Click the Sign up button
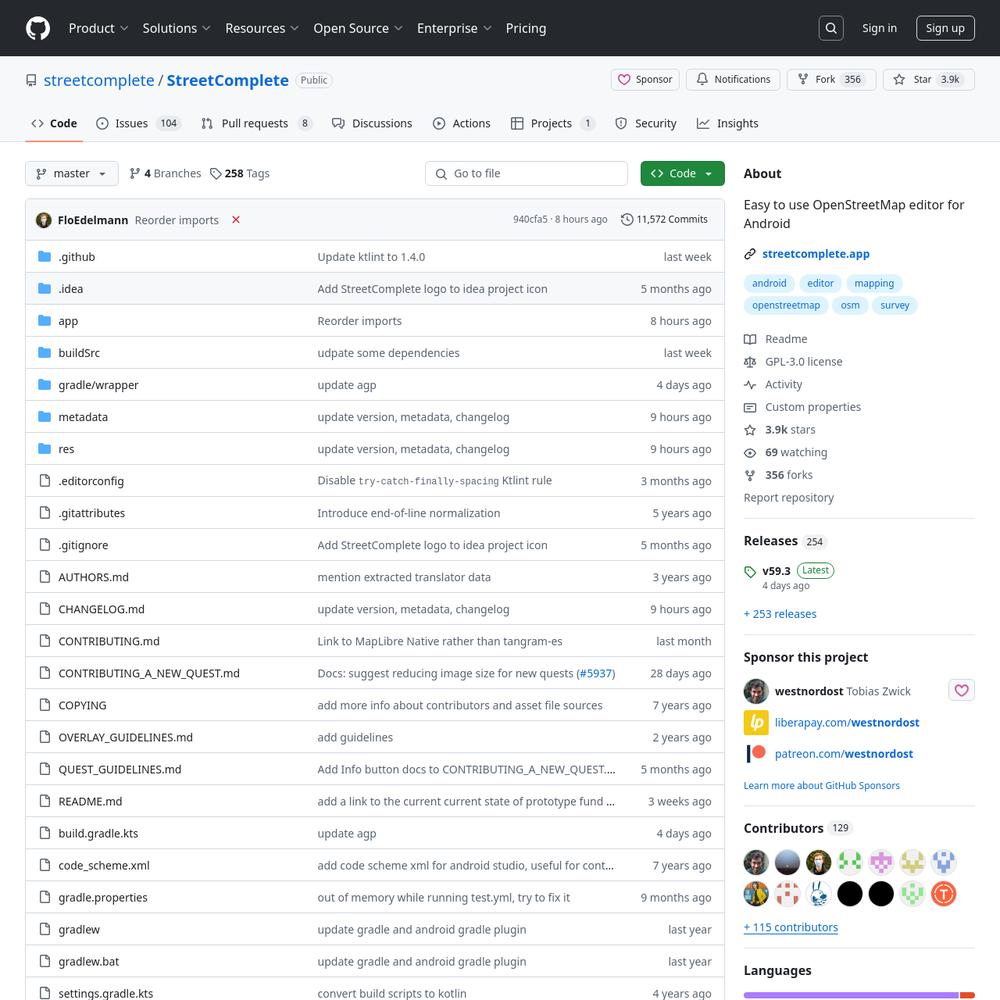 [945, 28]
